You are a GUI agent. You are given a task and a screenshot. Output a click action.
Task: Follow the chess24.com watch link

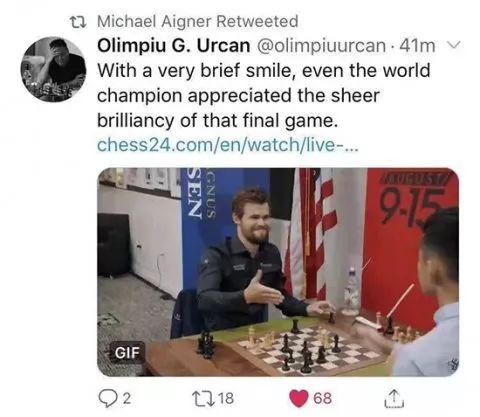228,145
